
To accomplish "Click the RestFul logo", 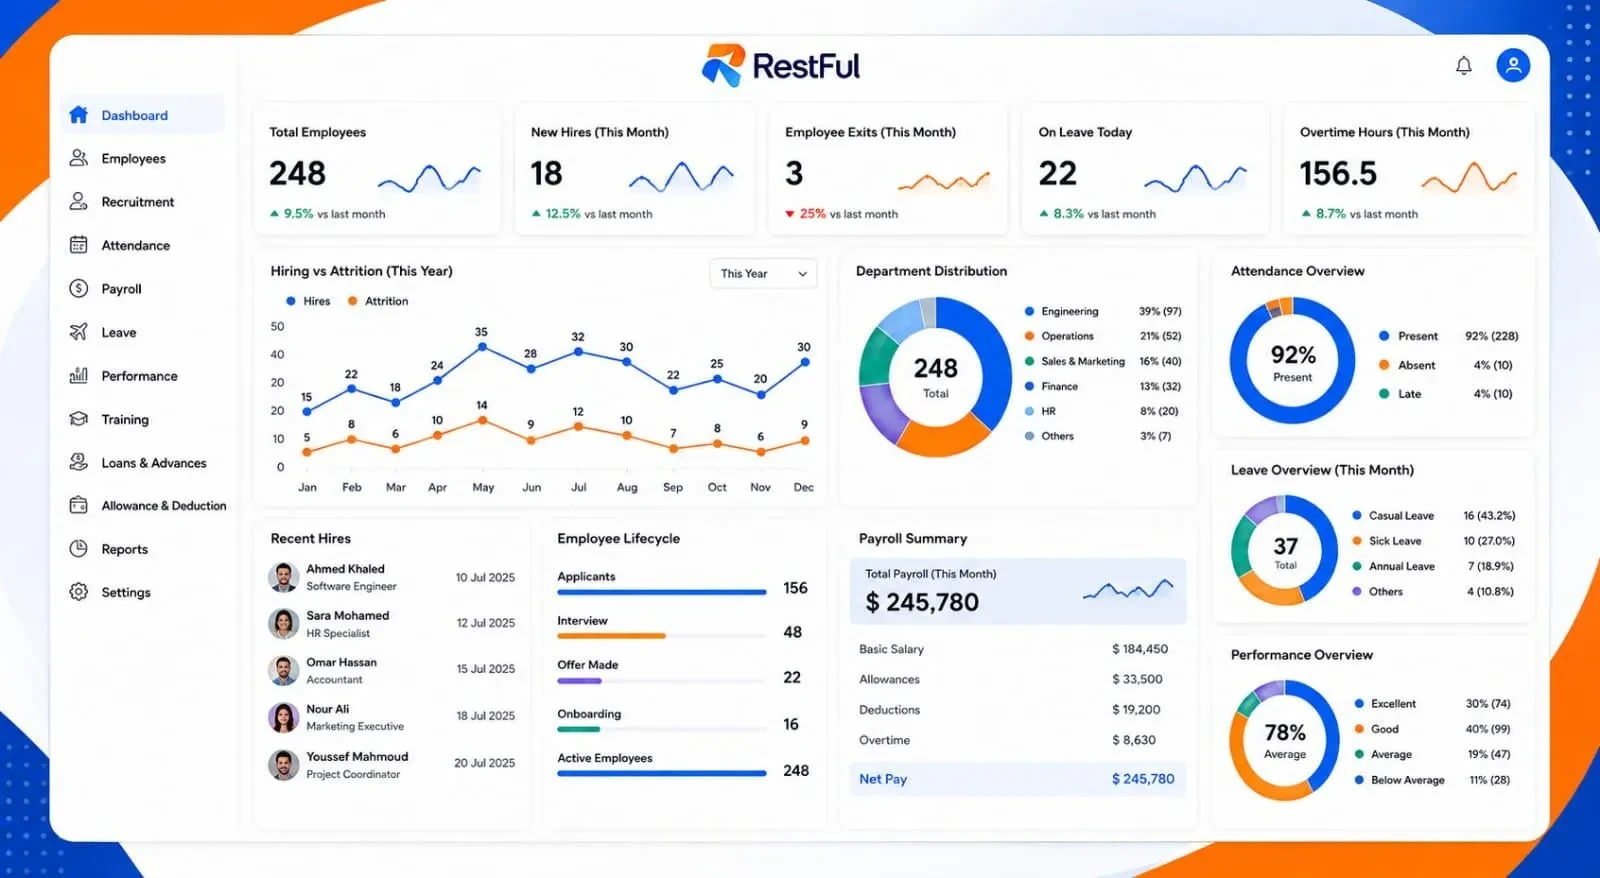I will 781,65.
